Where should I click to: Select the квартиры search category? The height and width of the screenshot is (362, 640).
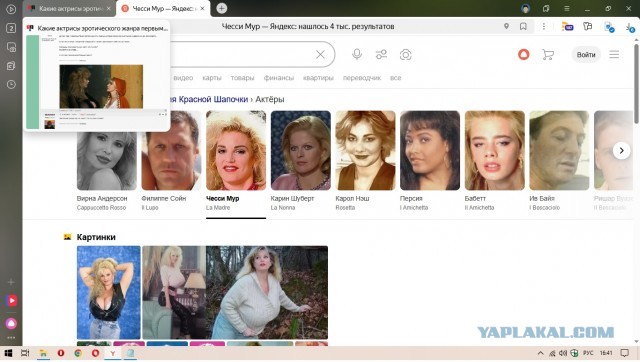pyautogui.click(x=318, y=78)
